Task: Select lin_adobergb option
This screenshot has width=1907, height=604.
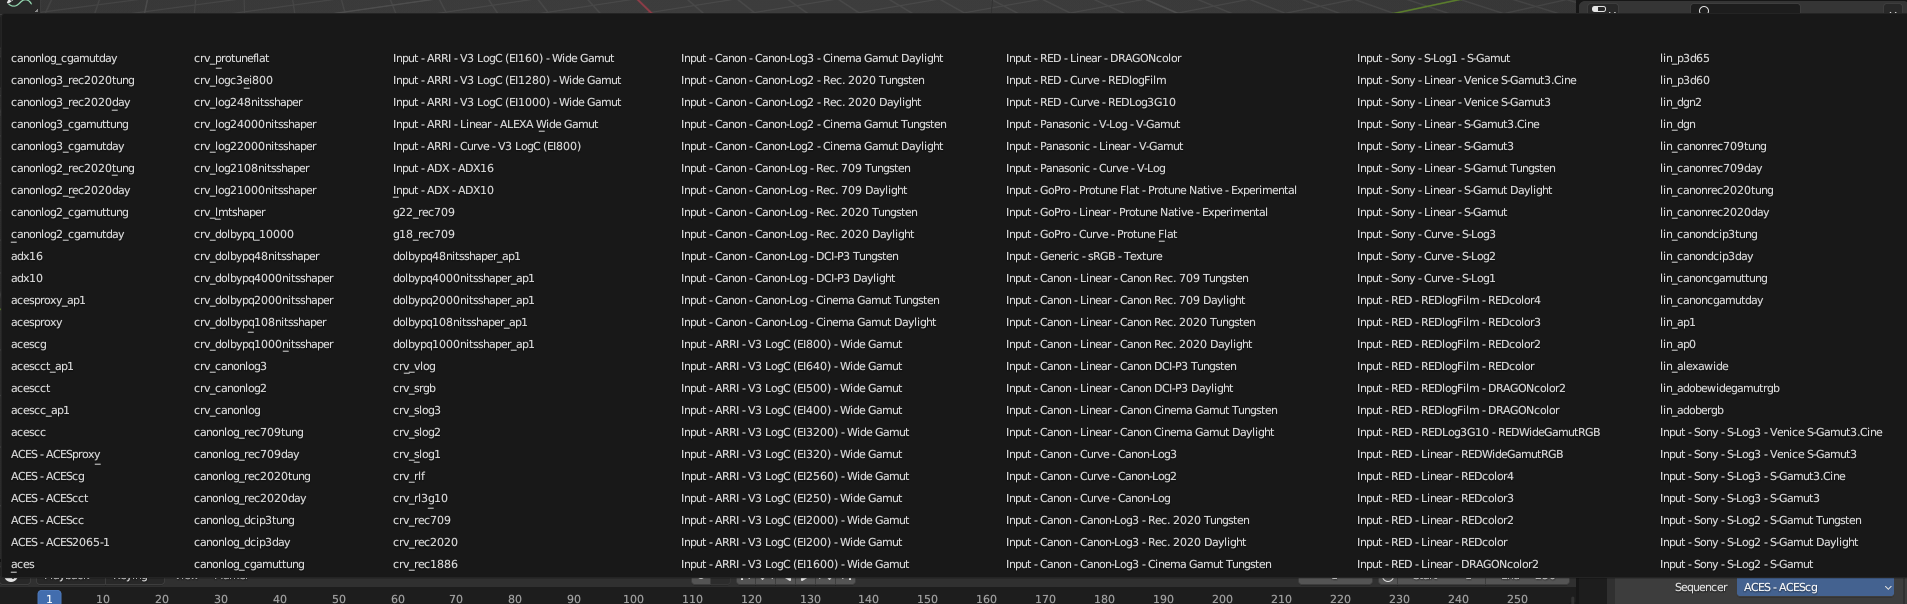Action: pos(1692,410)
